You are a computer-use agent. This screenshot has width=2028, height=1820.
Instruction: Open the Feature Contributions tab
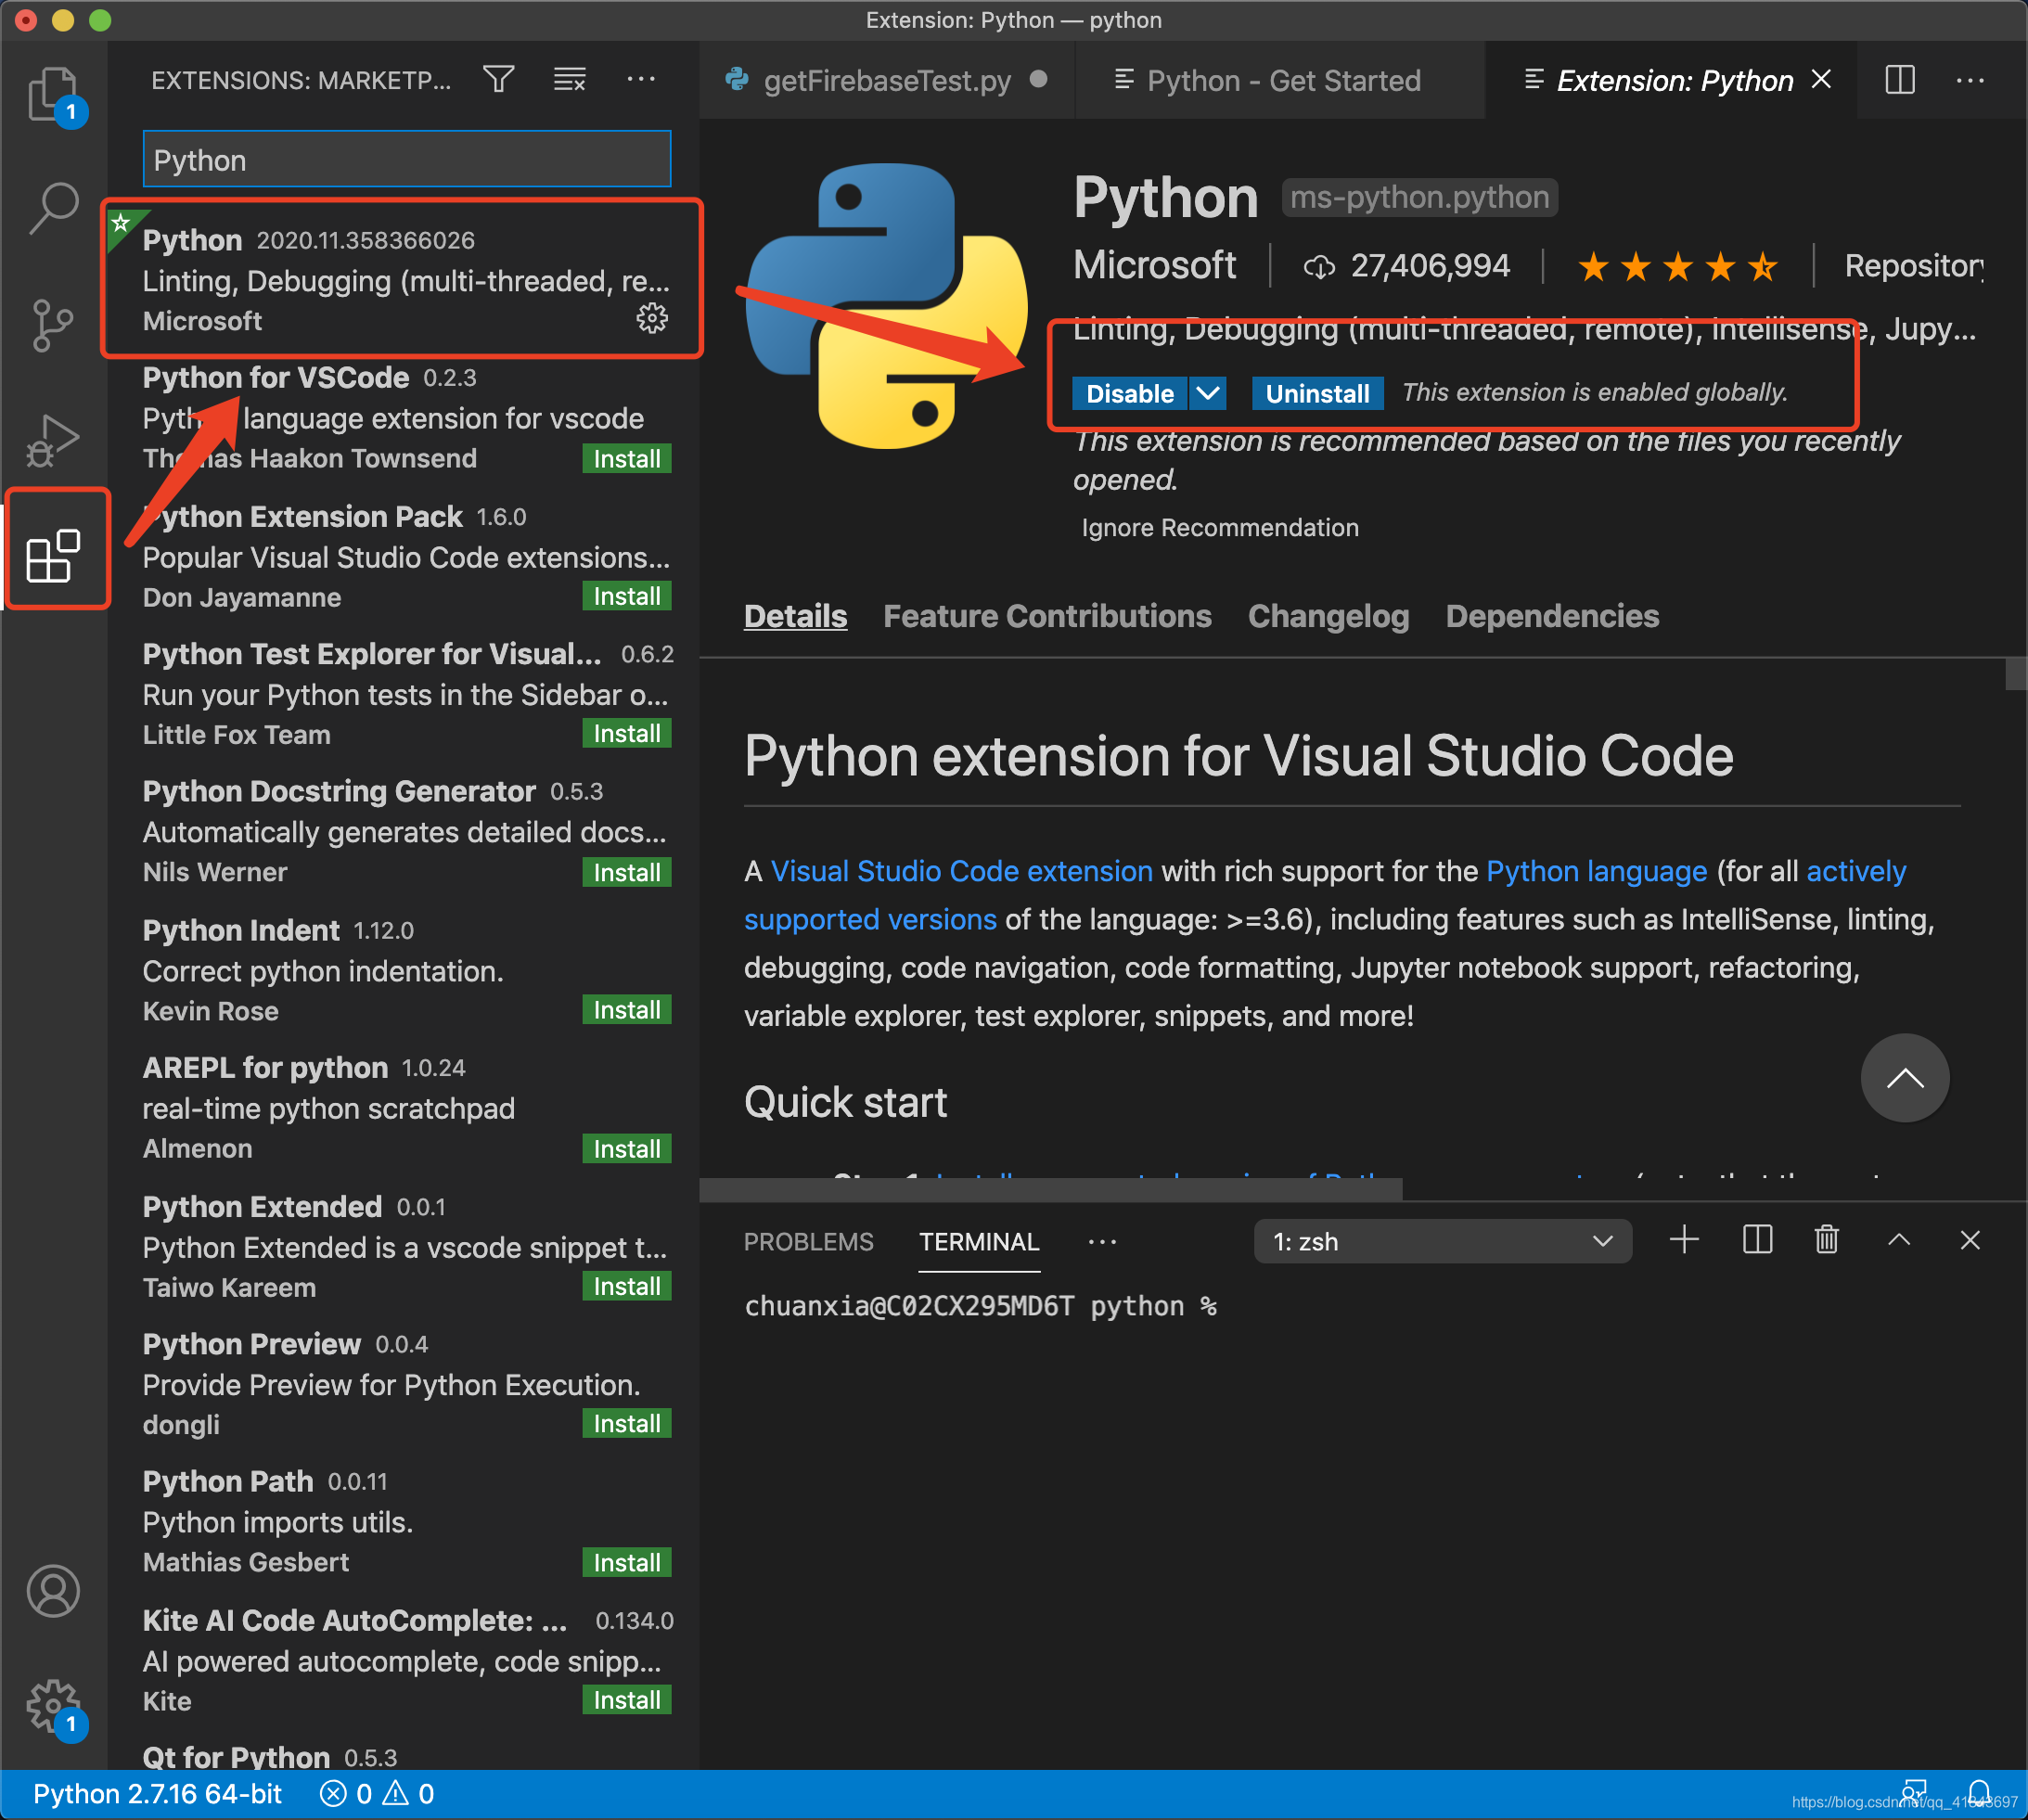click(x=1047, y=616)
